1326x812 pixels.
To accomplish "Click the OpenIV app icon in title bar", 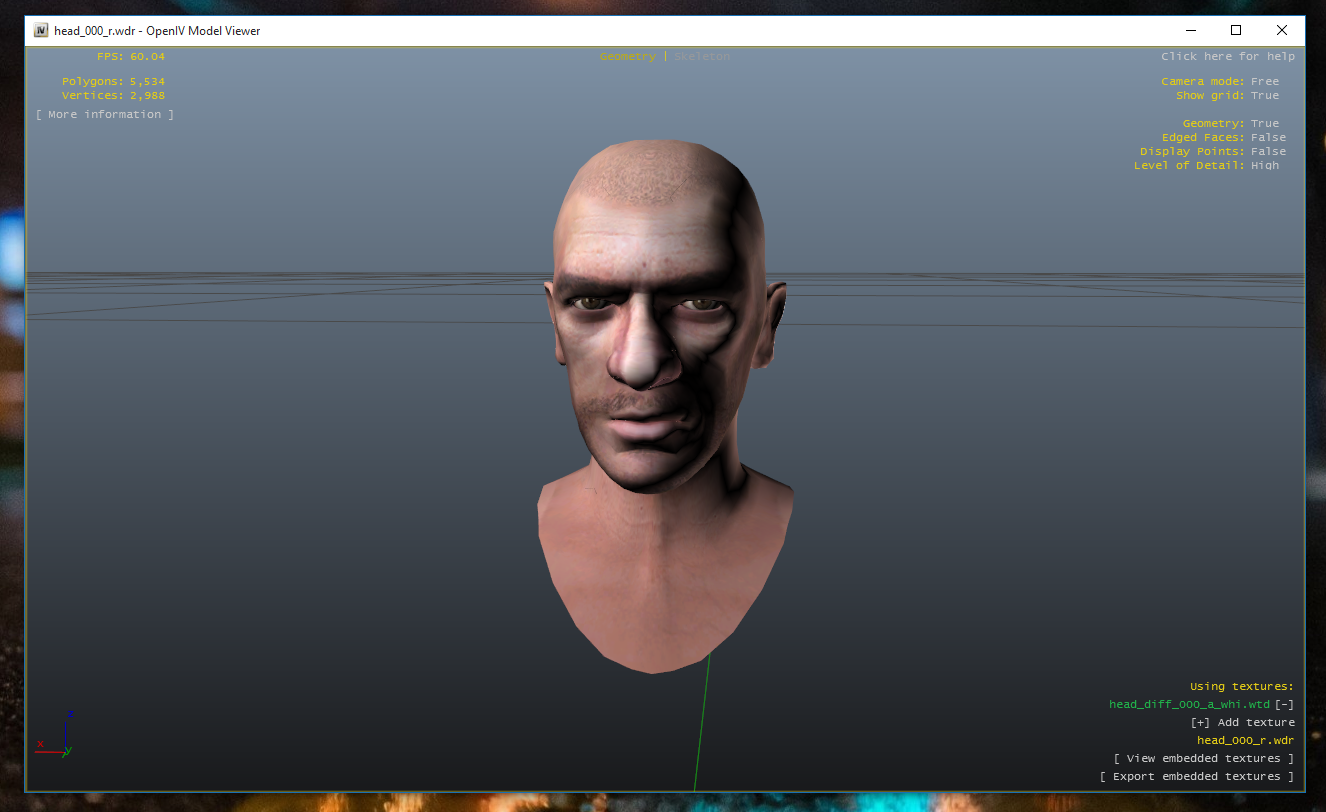I will (41, 30).
